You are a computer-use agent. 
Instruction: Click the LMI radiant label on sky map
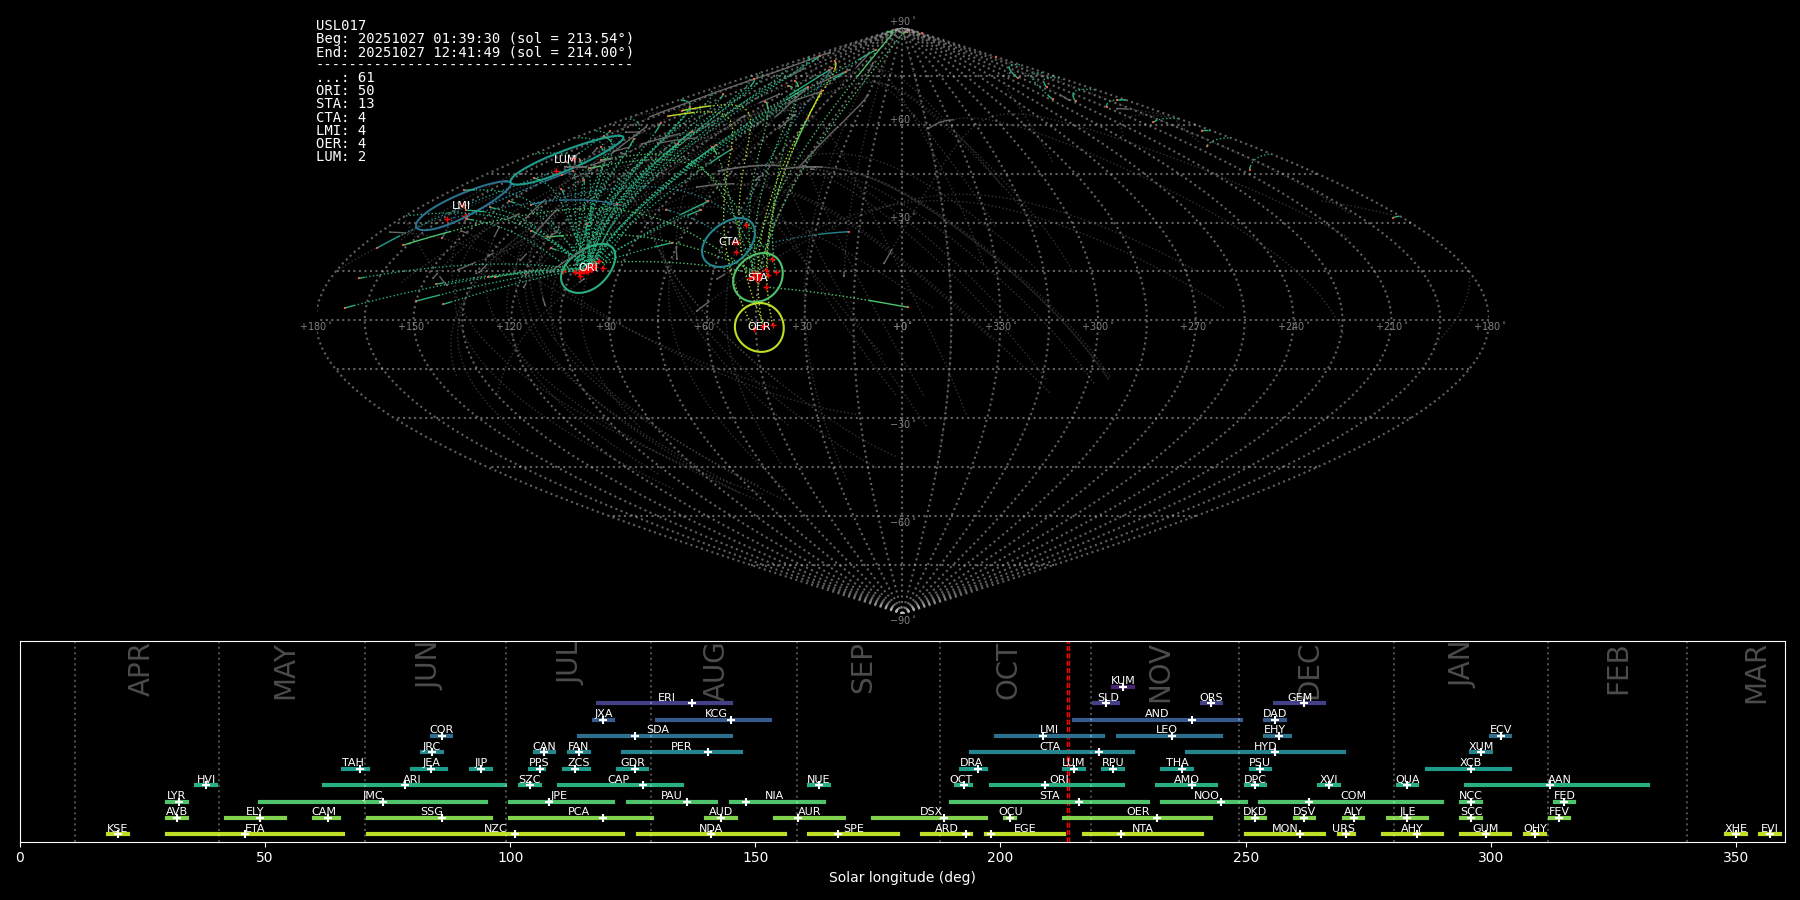click(x=461, y=206)
